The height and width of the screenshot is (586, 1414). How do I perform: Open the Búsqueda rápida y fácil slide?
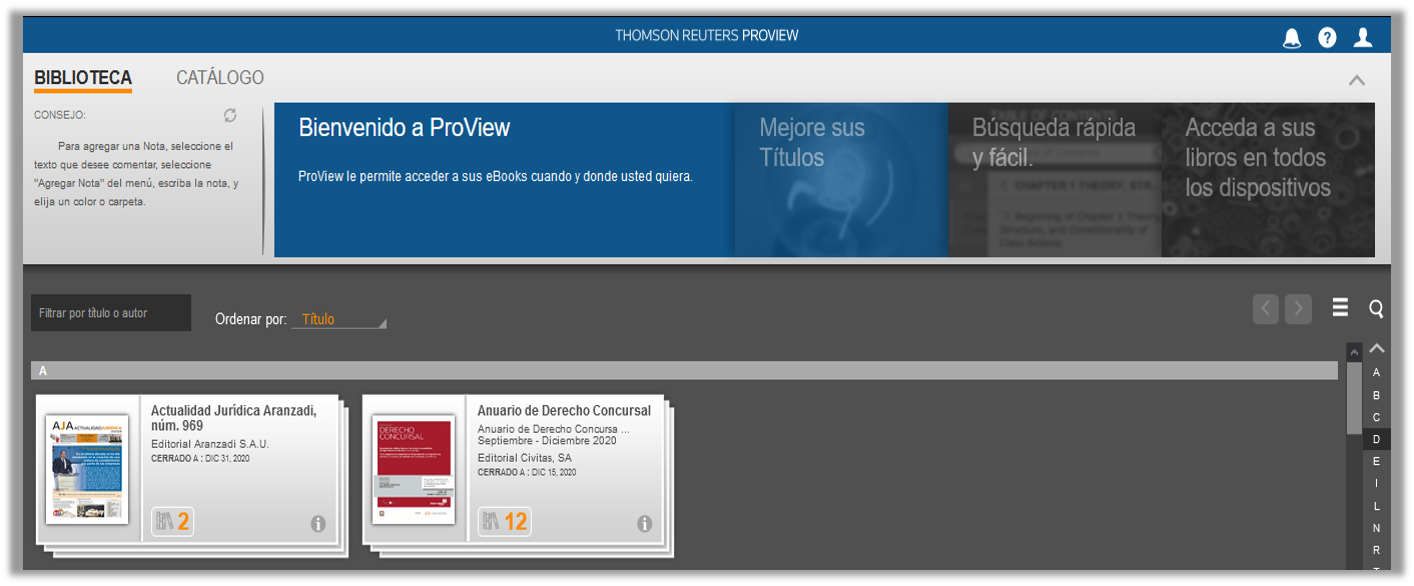[x=1055, y=180]
